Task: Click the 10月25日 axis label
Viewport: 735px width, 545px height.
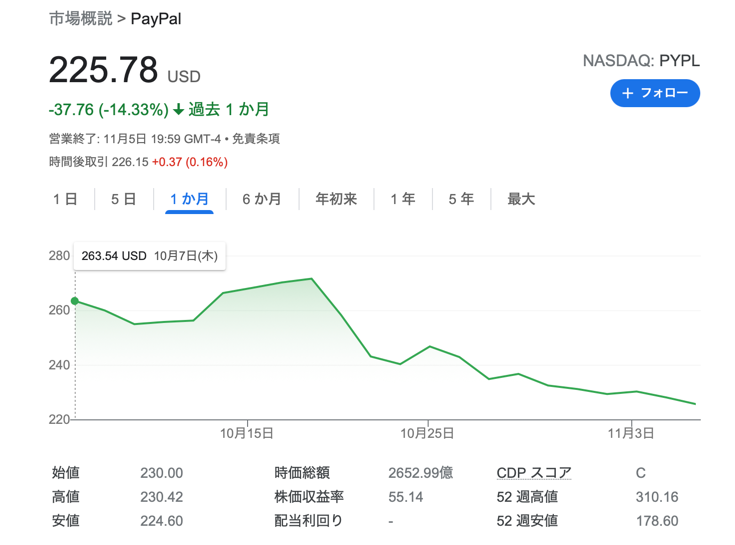Action: click(x=427, y=433)
